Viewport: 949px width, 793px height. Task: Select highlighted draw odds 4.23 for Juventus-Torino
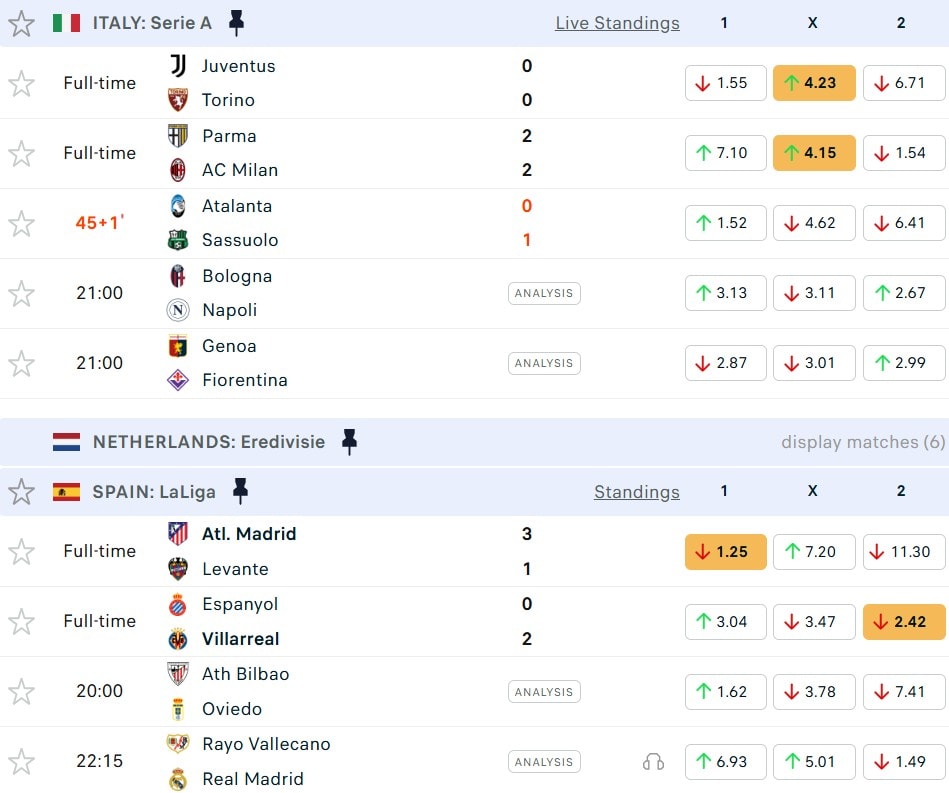point(813,83)
